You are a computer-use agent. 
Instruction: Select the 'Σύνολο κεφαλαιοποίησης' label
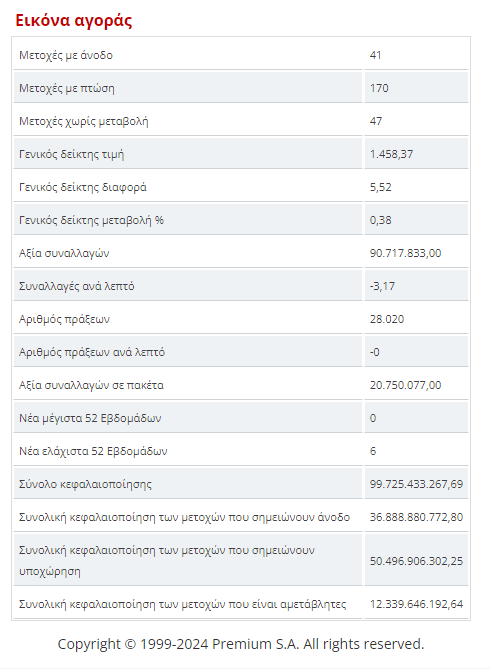[85, 484]
